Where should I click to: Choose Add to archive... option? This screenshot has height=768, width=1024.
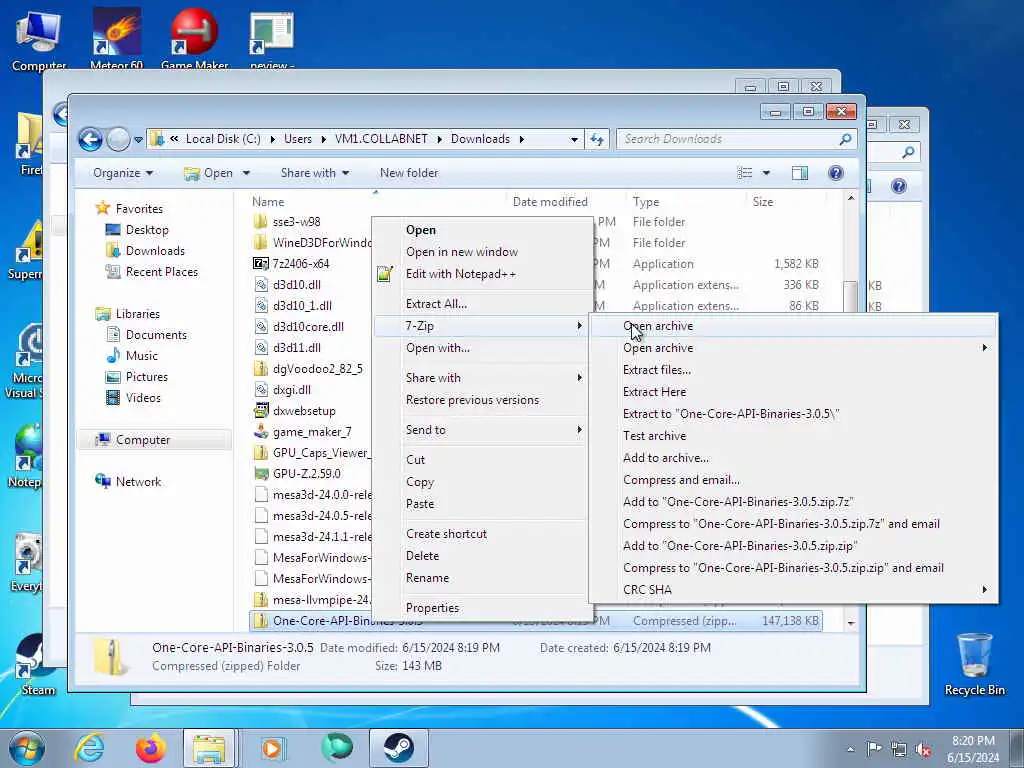coord(665,458)
